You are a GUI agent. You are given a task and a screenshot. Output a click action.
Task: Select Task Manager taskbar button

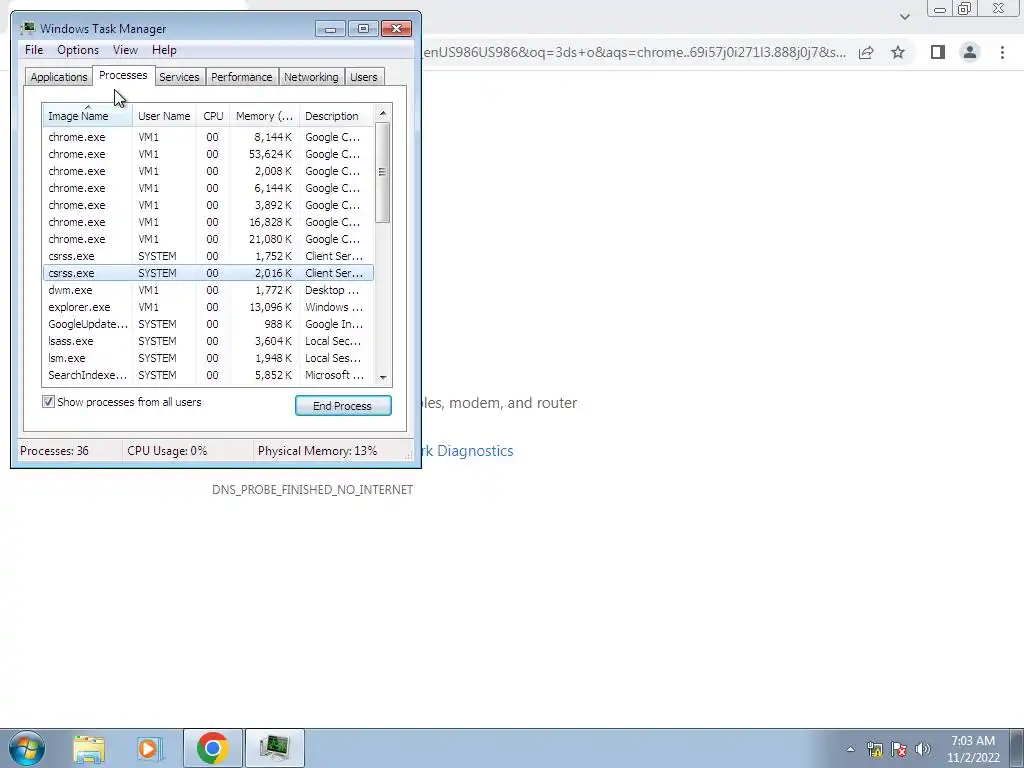coord(274,748)
